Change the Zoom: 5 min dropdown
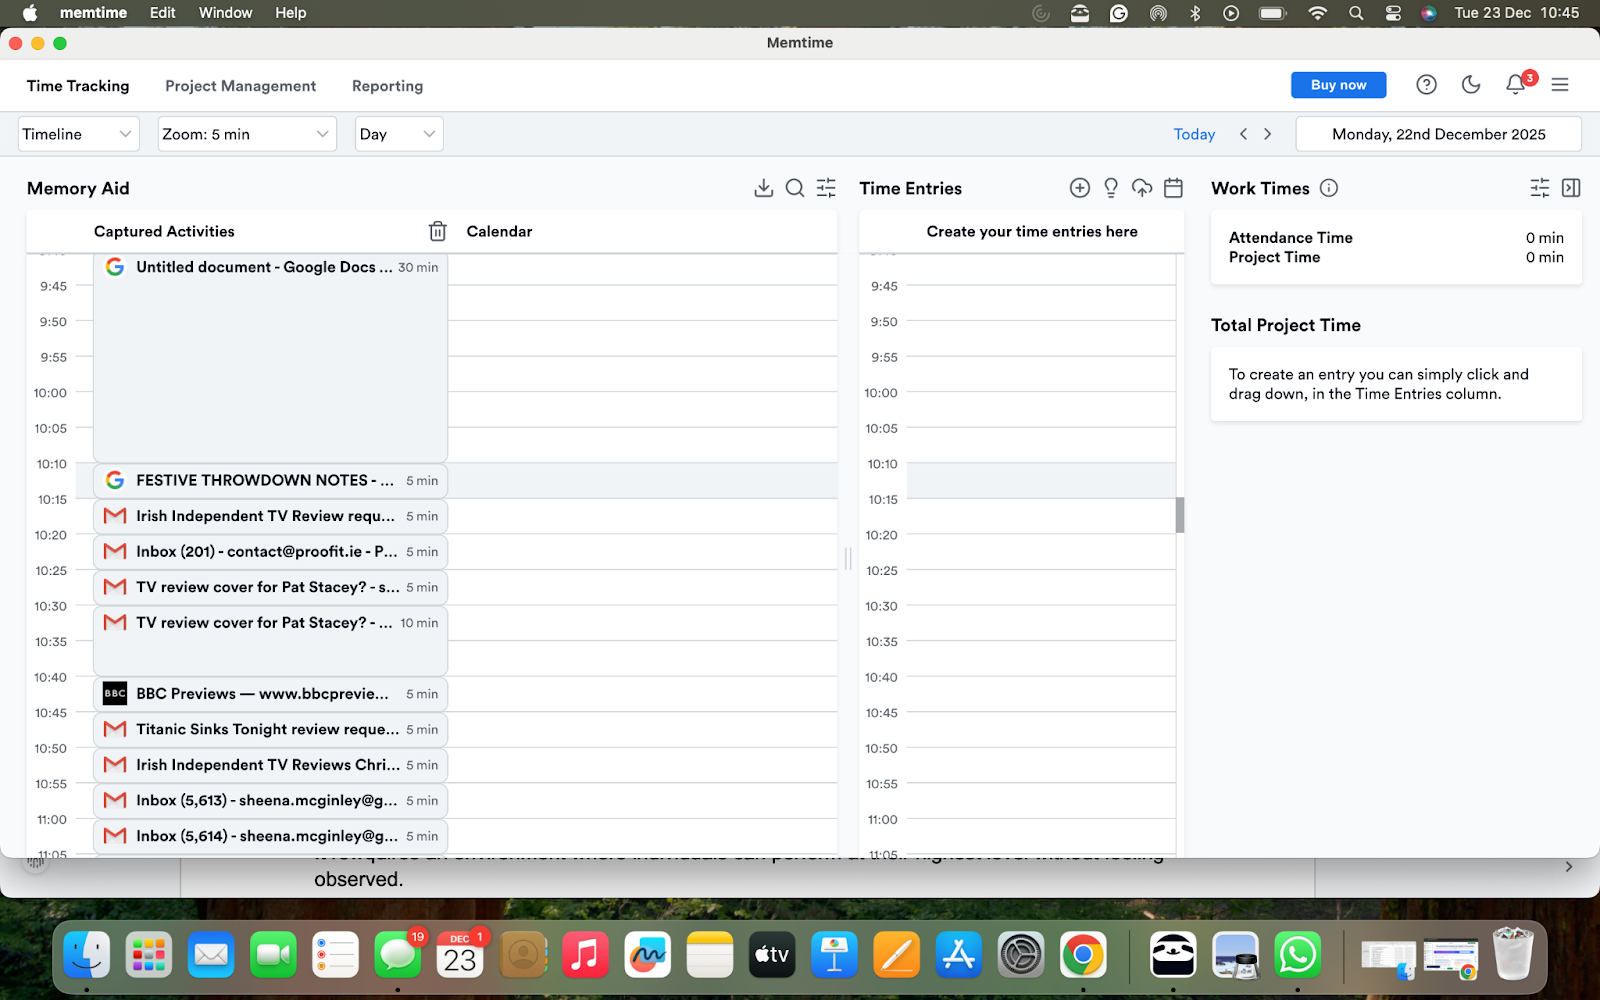Screen dimensions: 1600x1000 [246, 133]
